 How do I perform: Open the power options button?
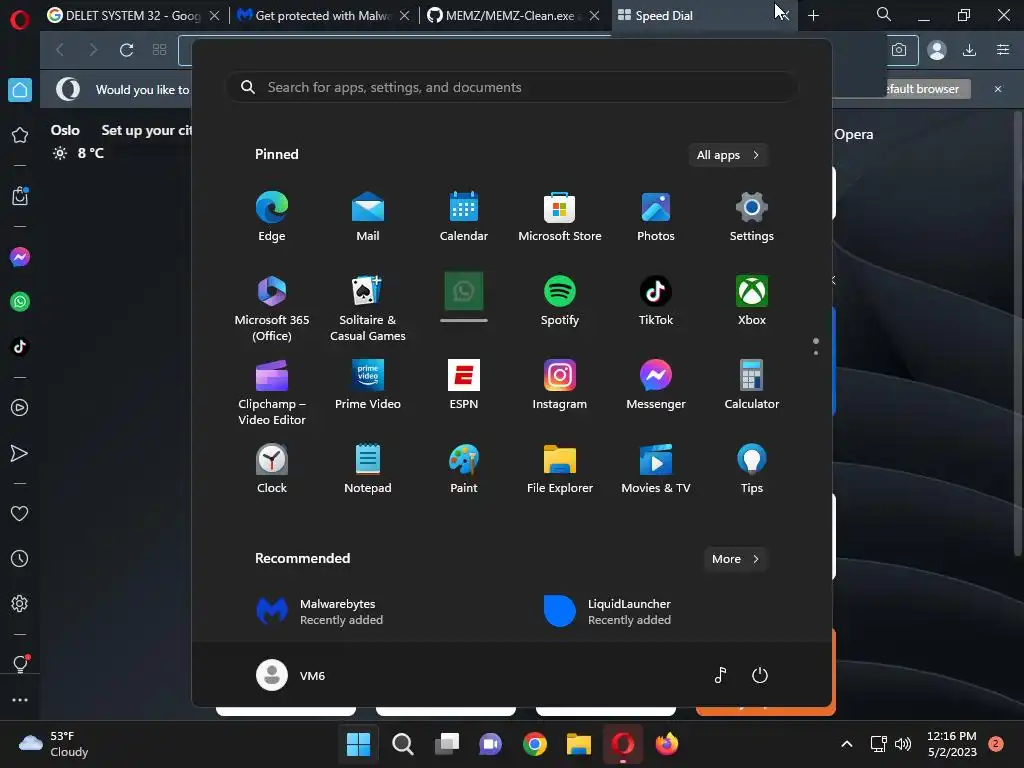pos(760,675)
